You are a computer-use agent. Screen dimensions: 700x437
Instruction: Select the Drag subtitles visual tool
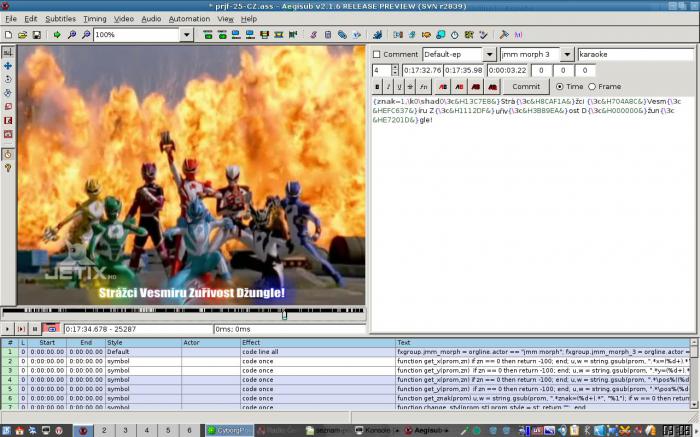(x=8, y=66)
